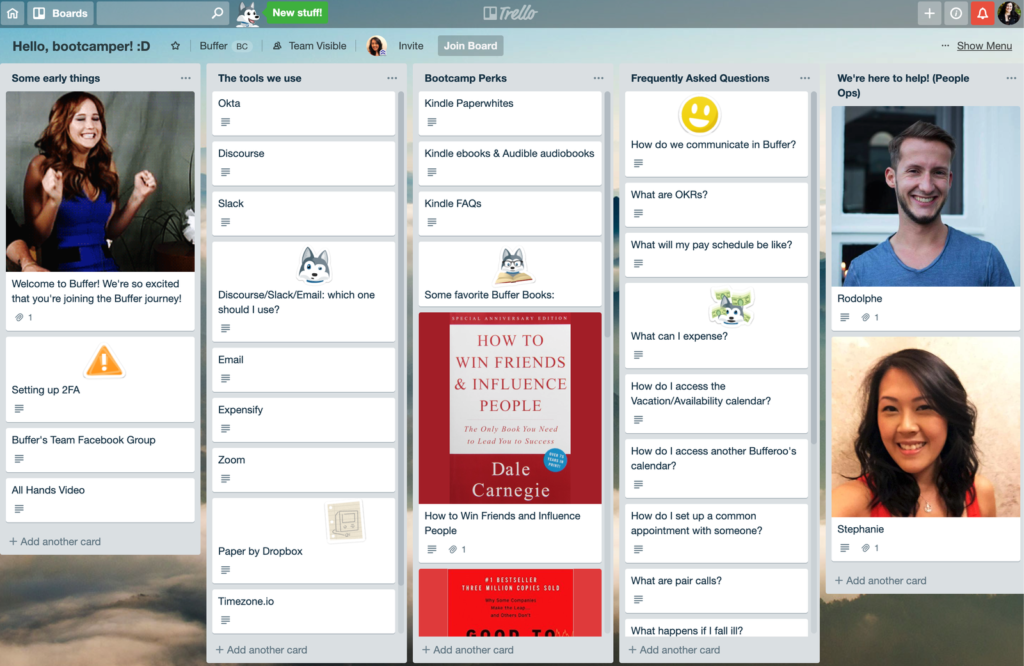
Task: Open the notifications bell
Action: coord(982,13)
